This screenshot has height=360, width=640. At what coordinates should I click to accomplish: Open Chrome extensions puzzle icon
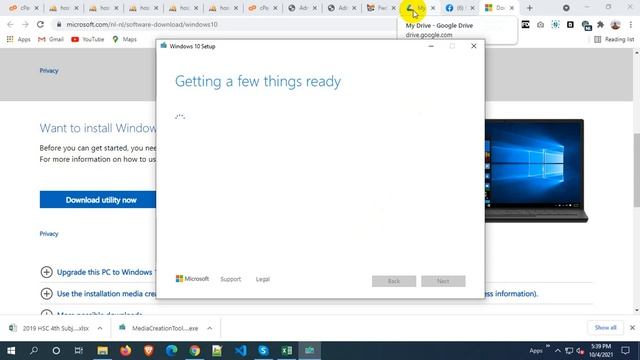pyautogui.click(x=600, y=25)
